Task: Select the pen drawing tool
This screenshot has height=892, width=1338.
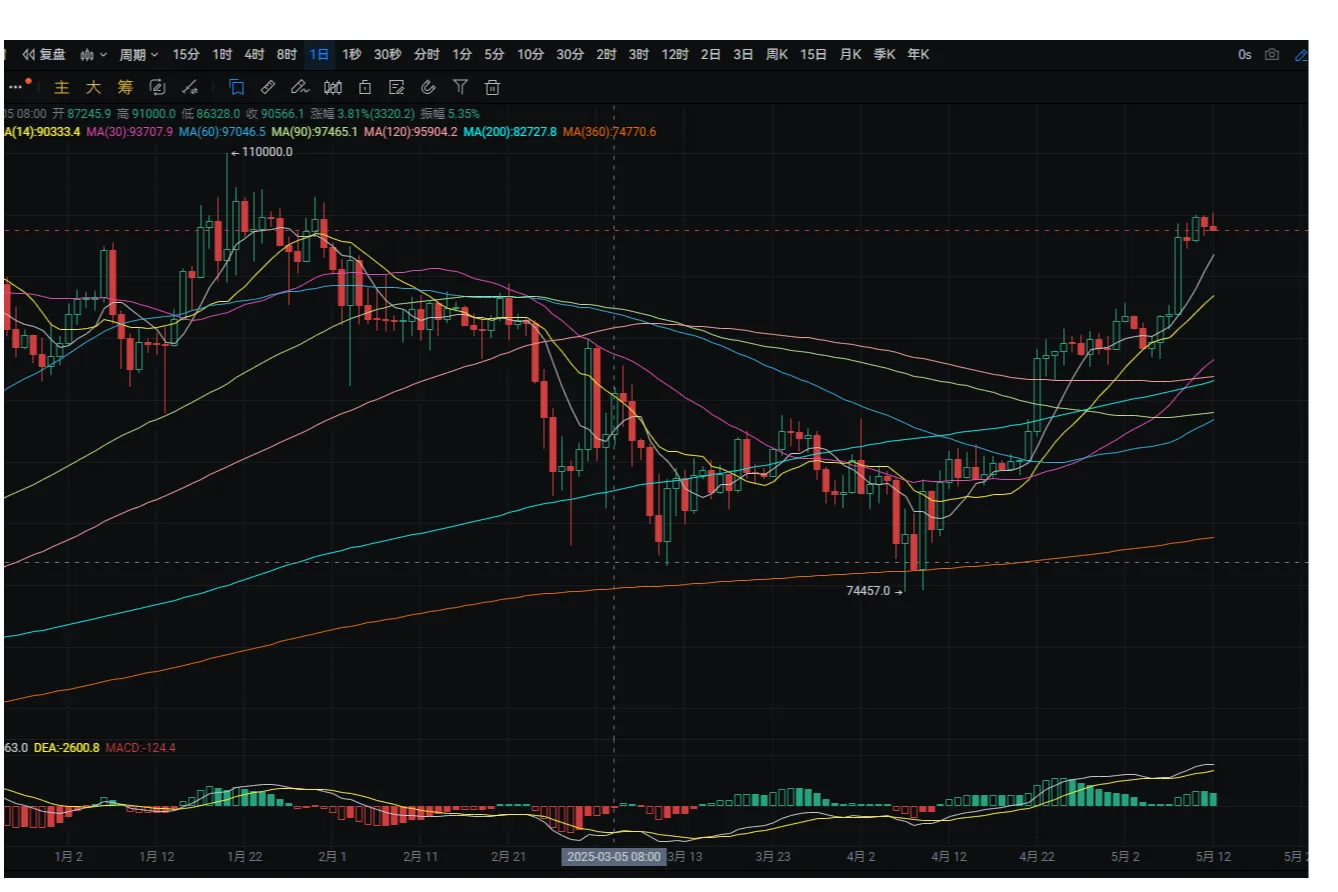Action: pos(300,87)
